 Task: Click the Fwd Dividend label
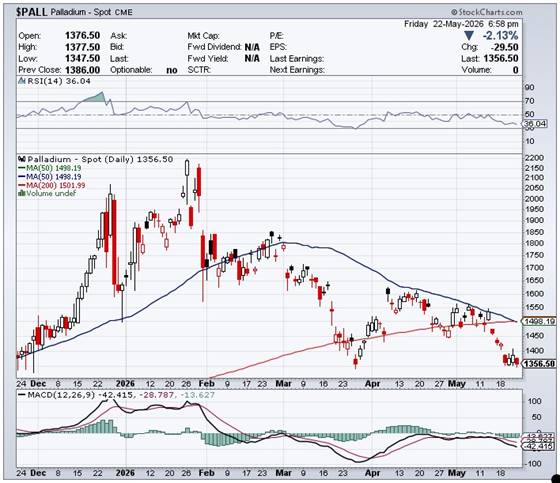tap(214, 47)
